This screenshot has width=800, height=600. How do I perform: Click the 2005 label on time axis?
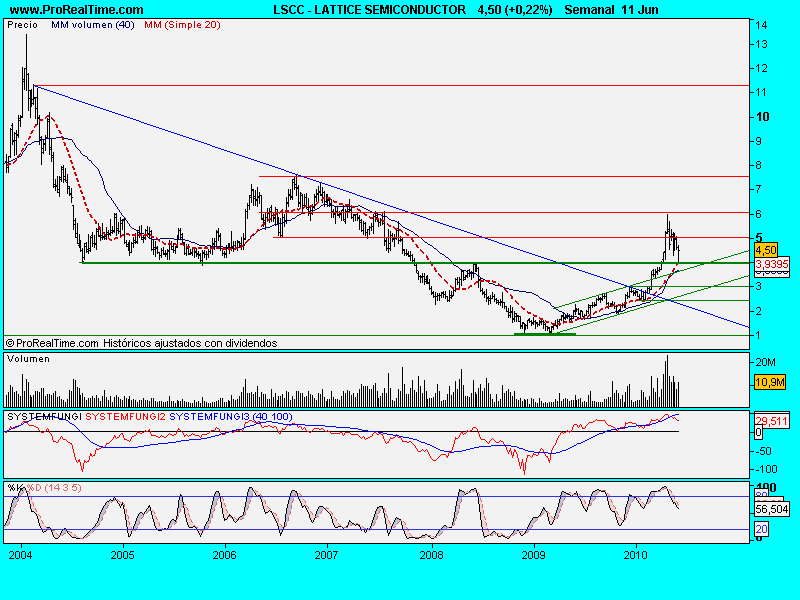[122, 555]
